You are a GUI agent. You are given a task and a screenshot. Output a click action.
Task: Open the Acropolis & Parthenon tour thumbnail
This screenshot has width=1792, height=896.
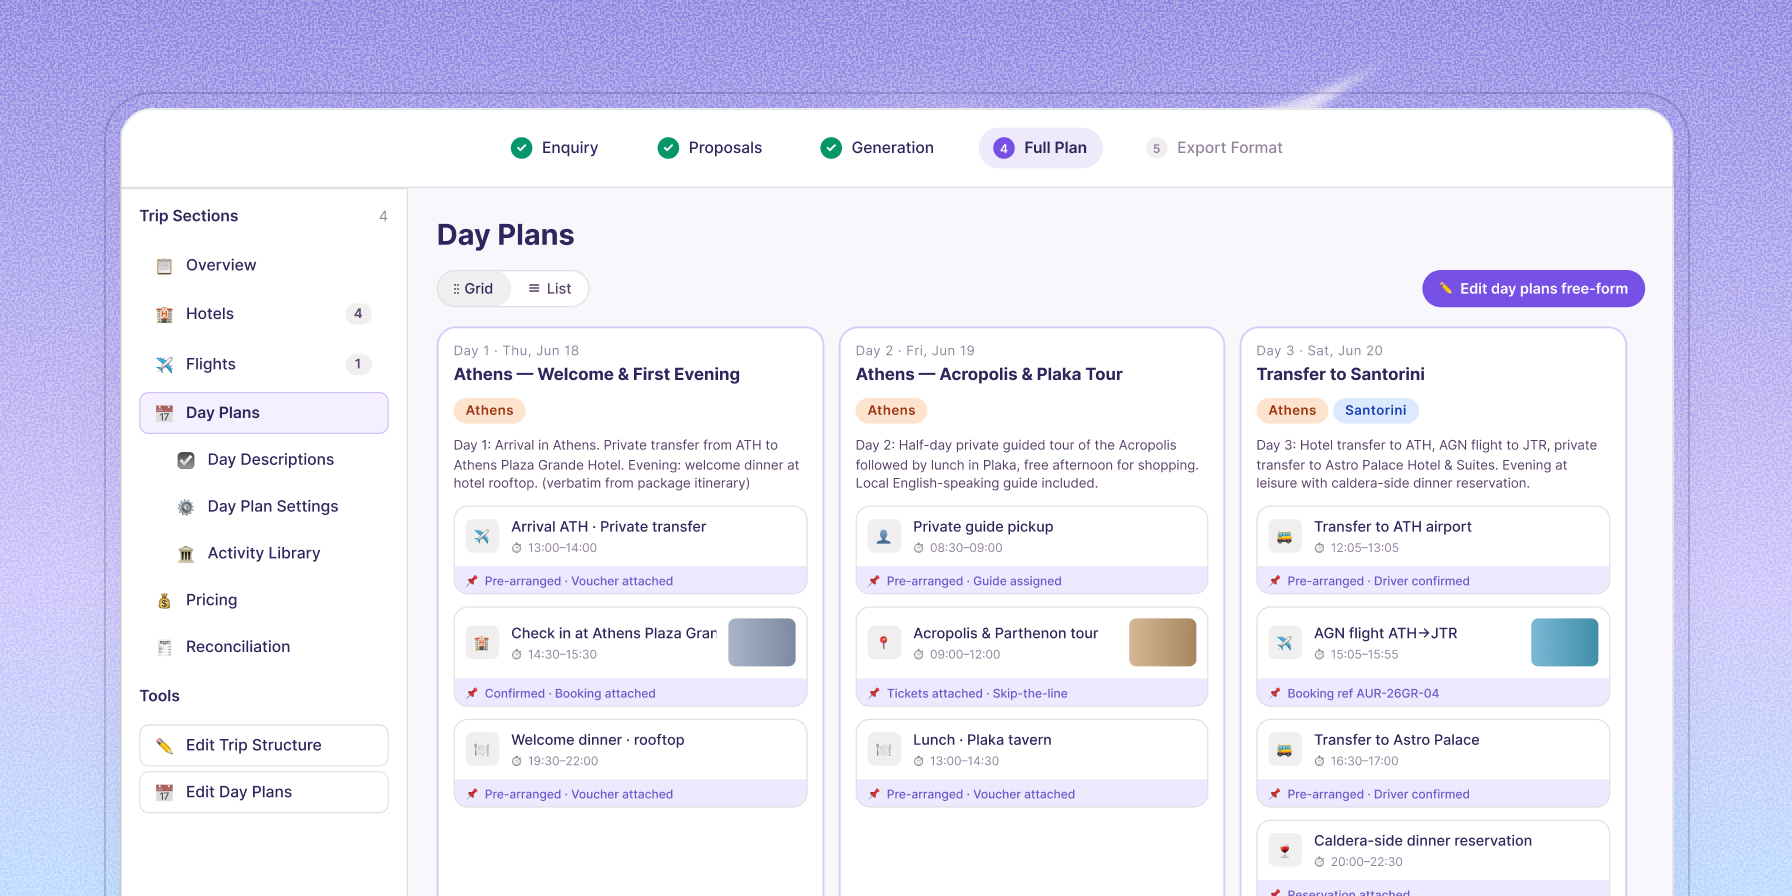(1162, 642)
